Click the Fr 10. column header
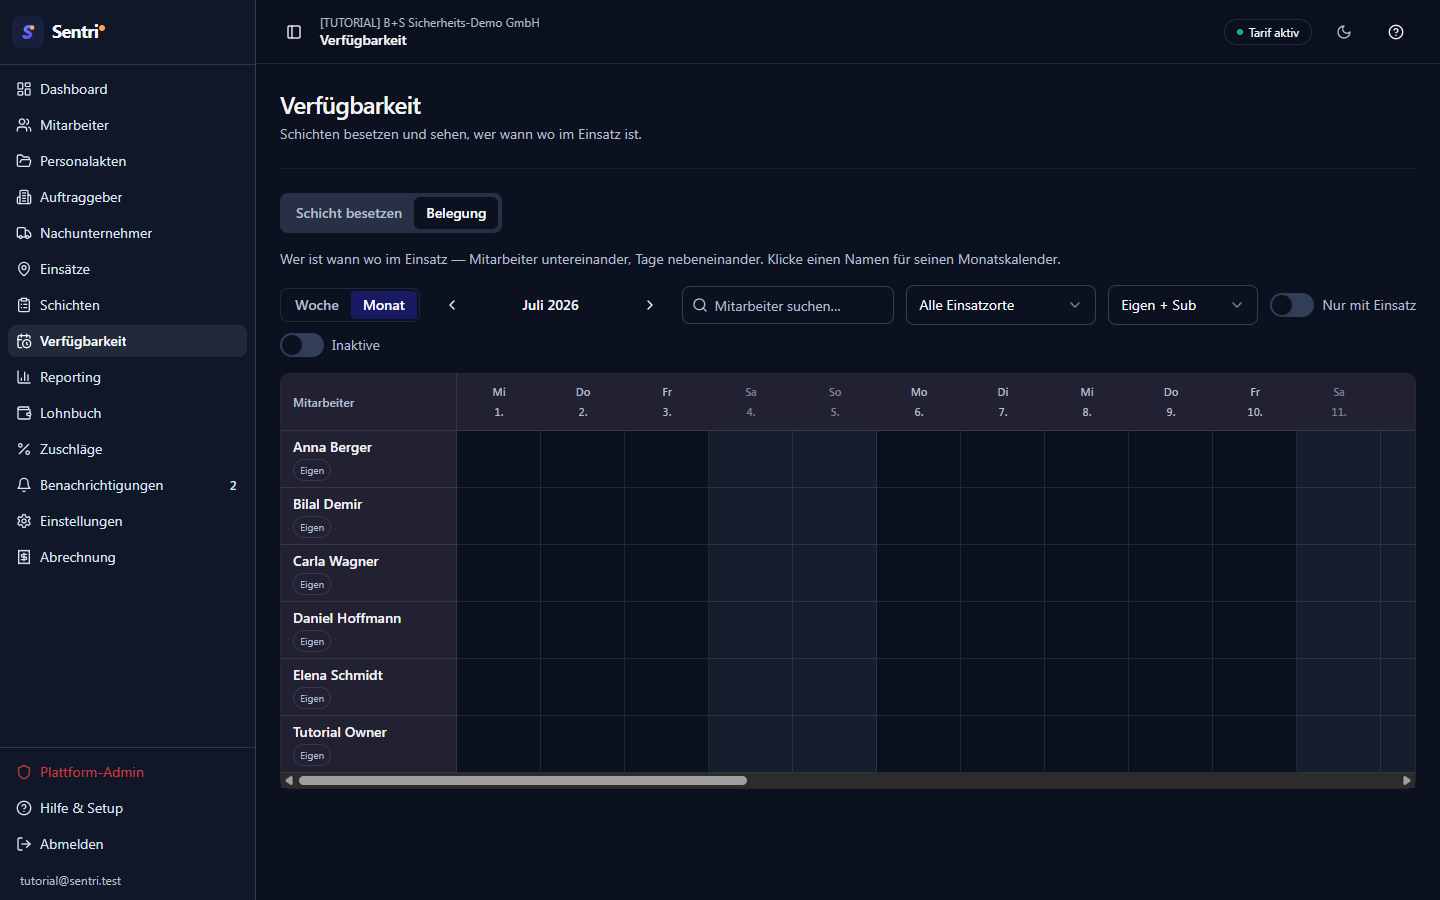The image size is (1440, 900). pyautogui.click(x=1255, y=402)
